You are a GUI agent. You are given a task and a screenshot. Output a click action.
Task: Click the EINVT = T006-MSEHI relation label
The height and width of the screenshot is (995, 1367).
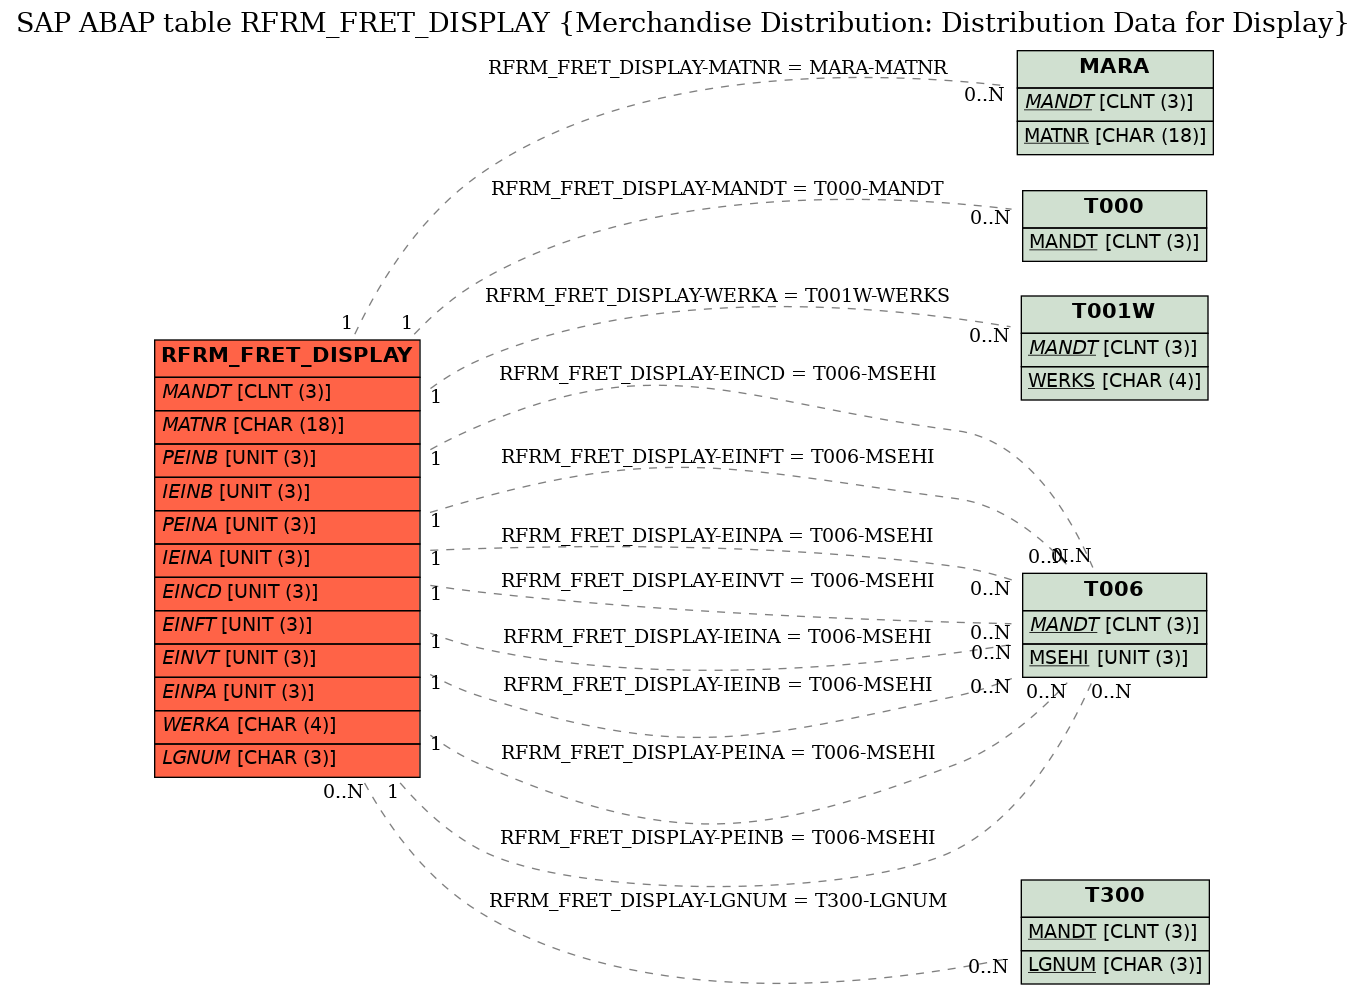pyautogui.click(x=717, y=581)
